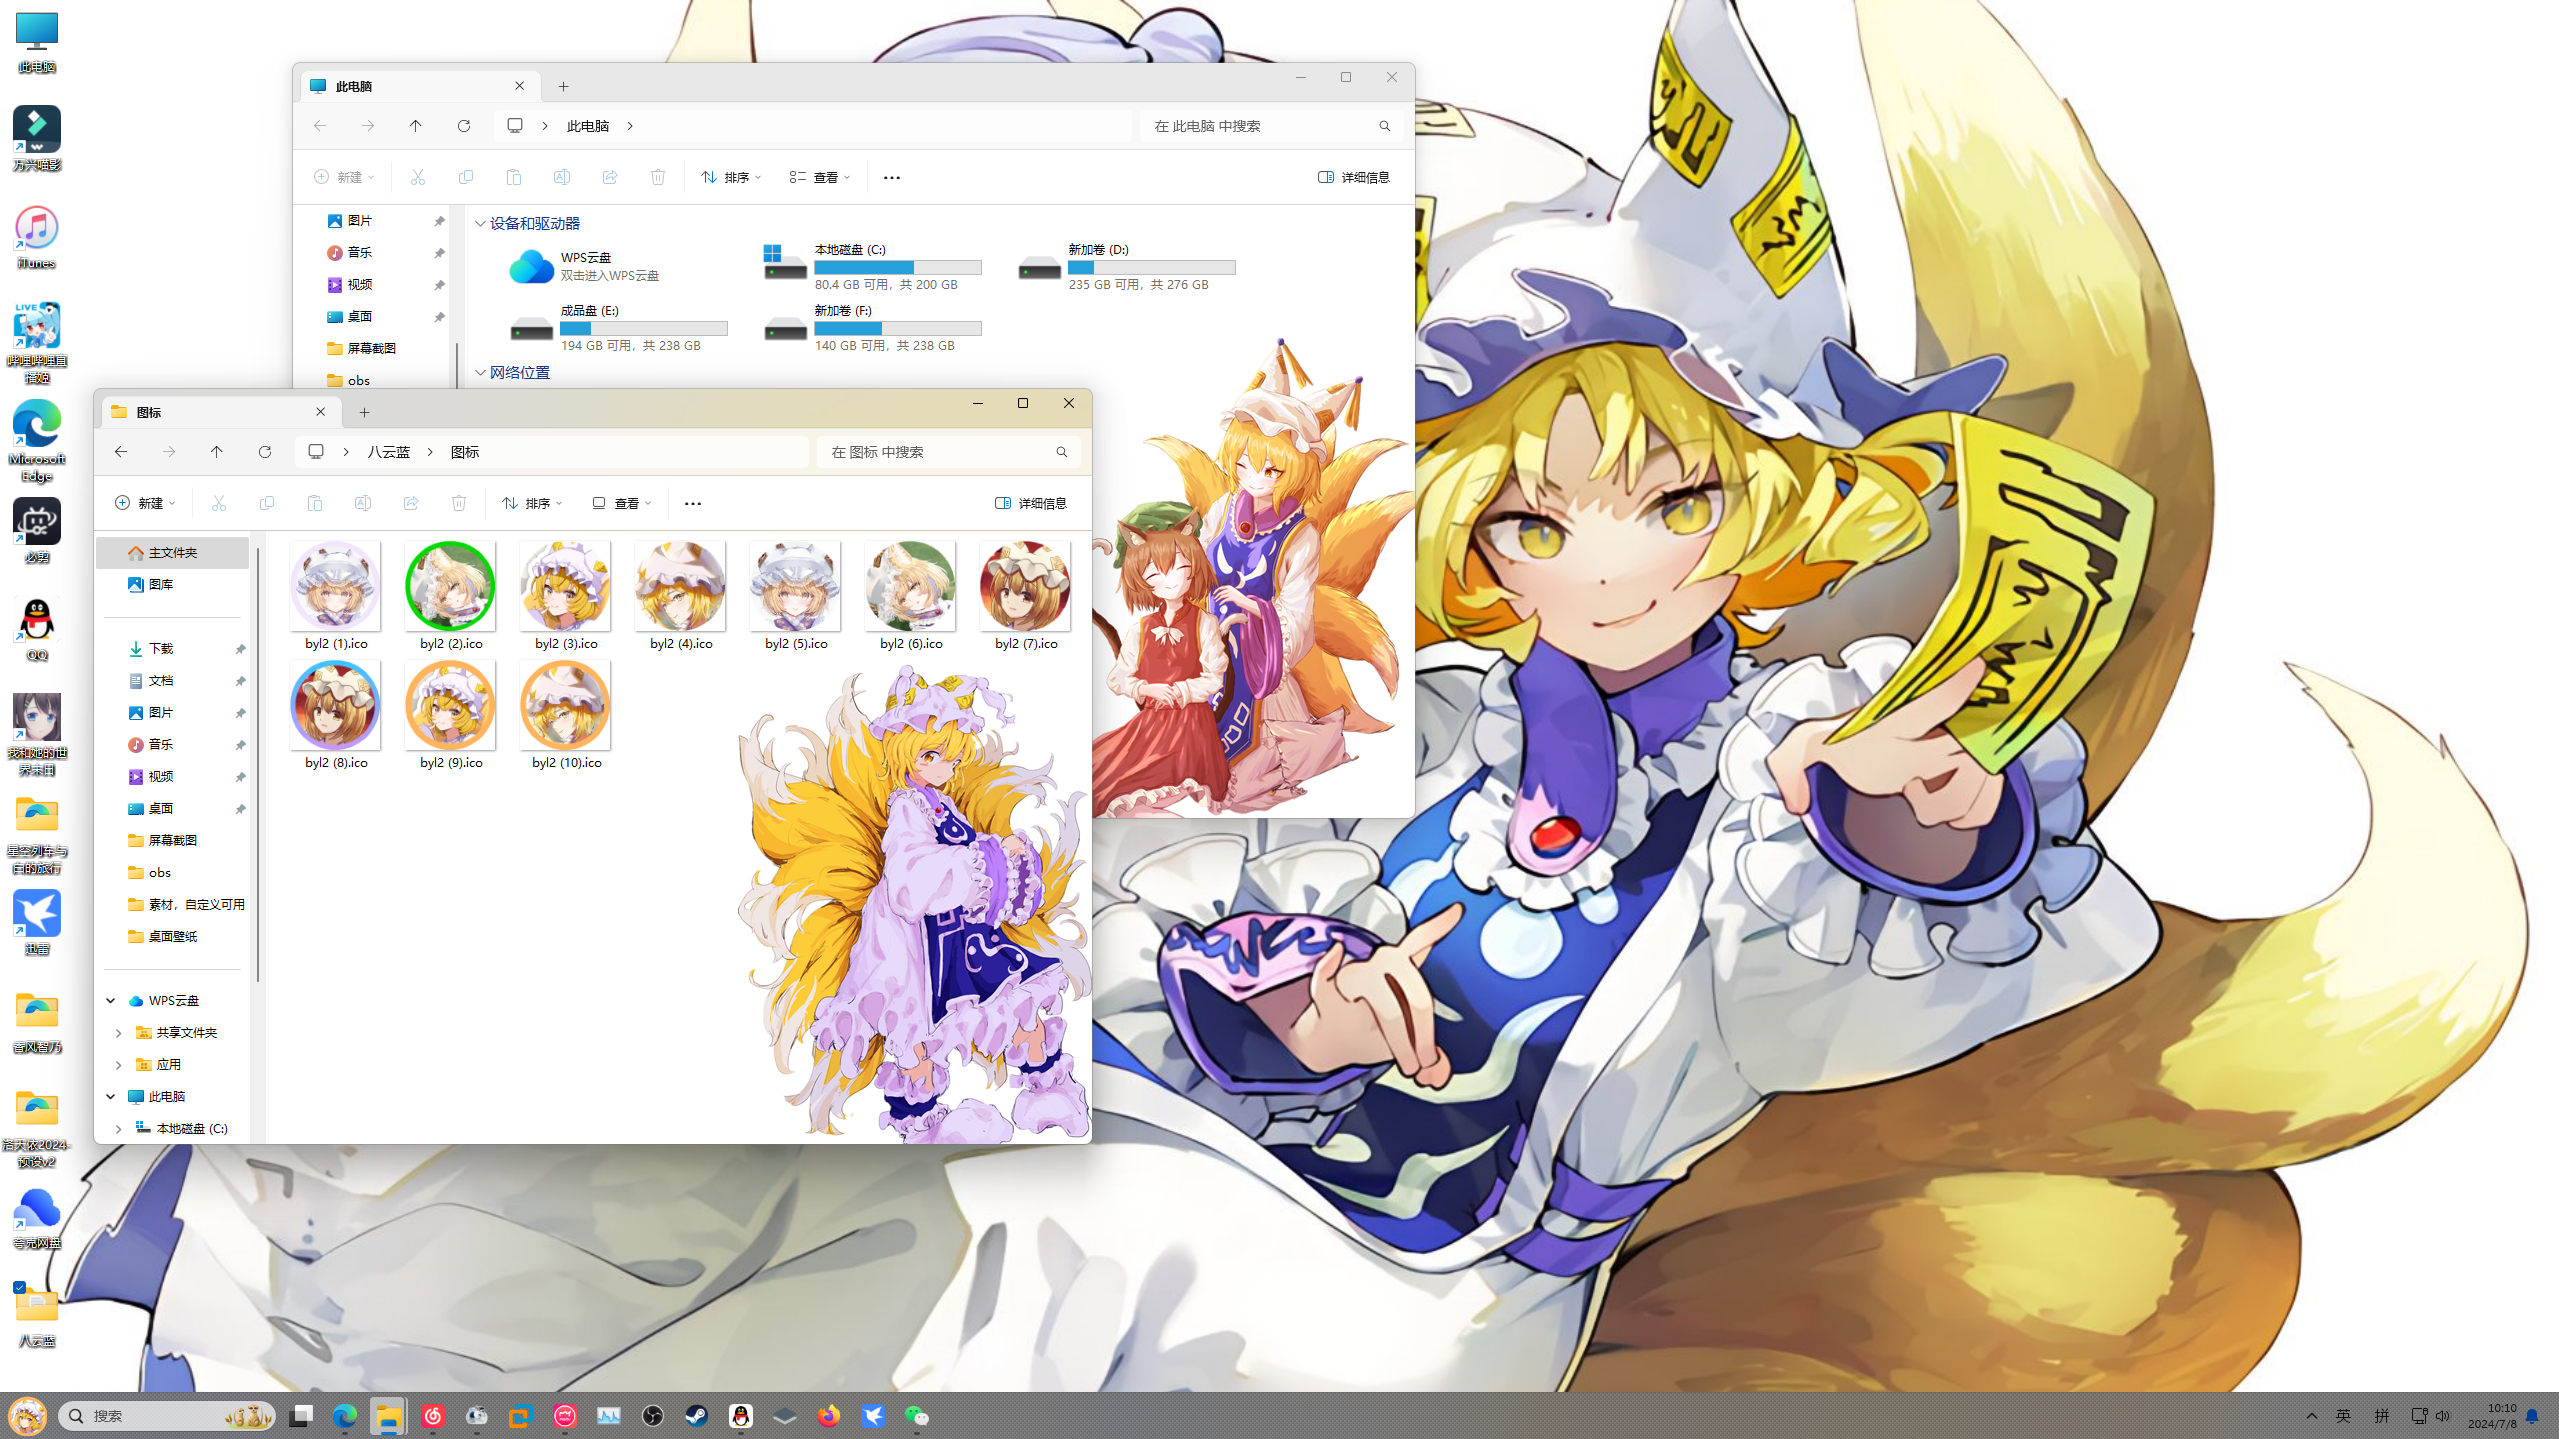
Task: Click the search magnifier in 图标 search box
Action: coord(1061,452)
